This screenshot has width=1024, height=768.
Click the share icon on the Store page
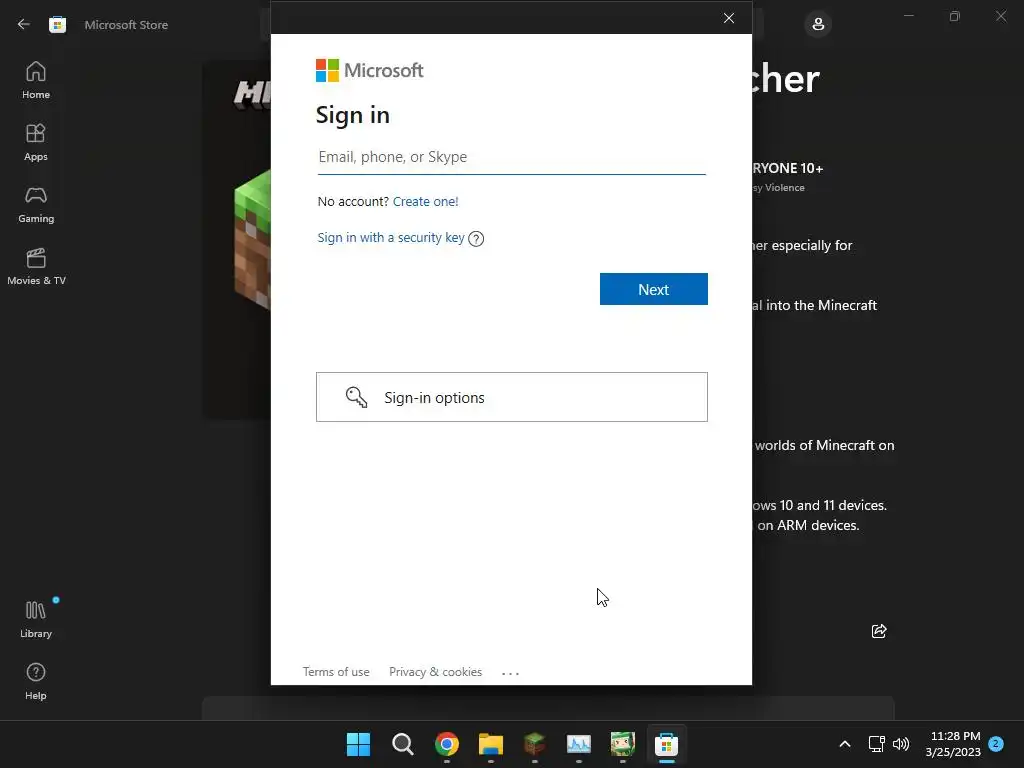click(x=879, y=631)
